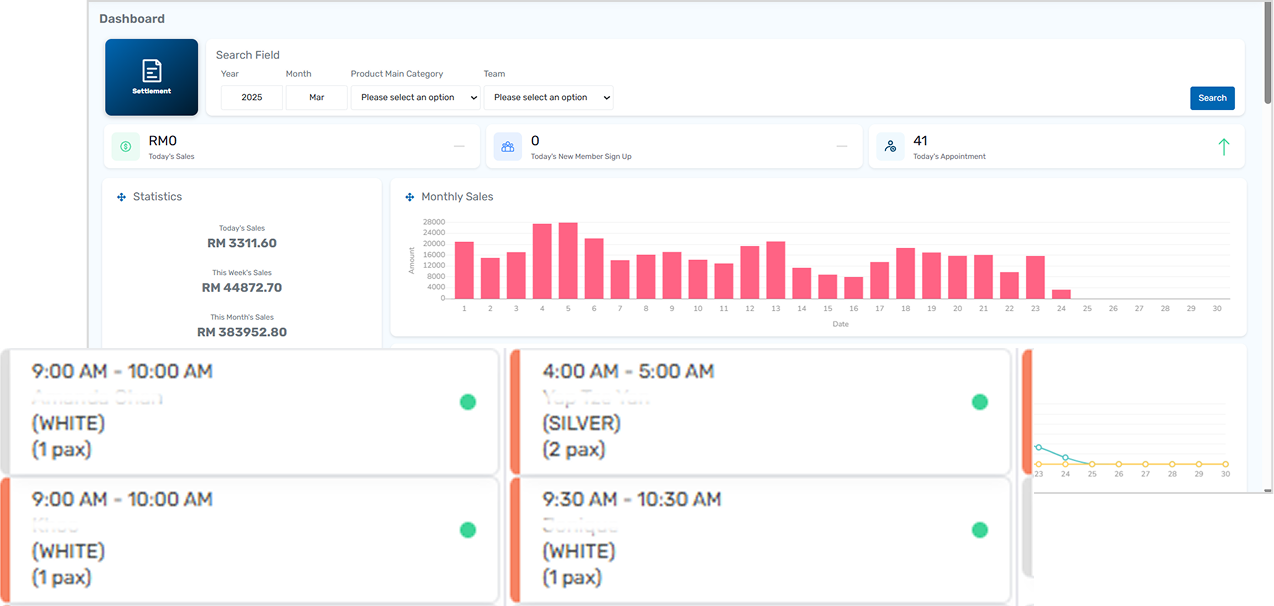Open the Product Main Category dropdown
This screenshot has height=606, width=1274.
point(415,97)
